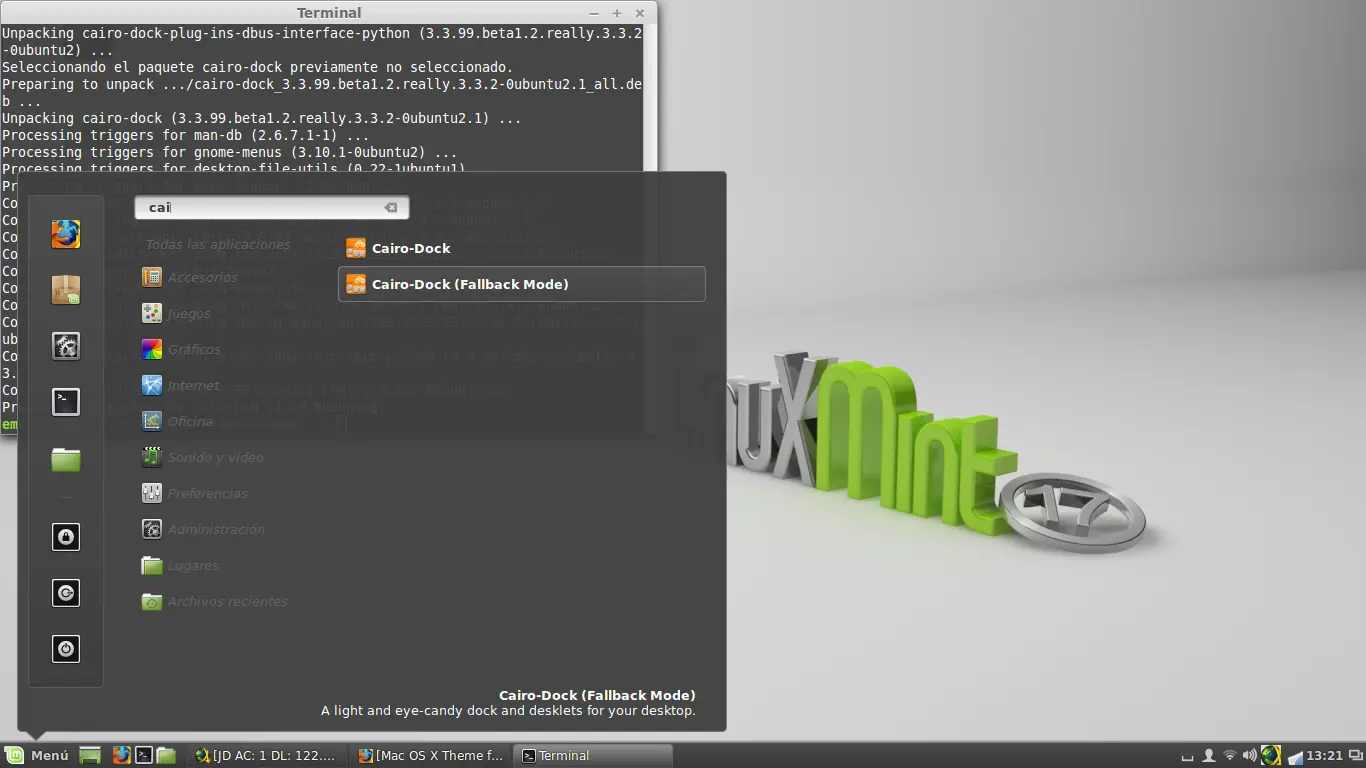Open the Lugares category
1366x768 pixels.
pyautogui.click(x=181, y=565)
